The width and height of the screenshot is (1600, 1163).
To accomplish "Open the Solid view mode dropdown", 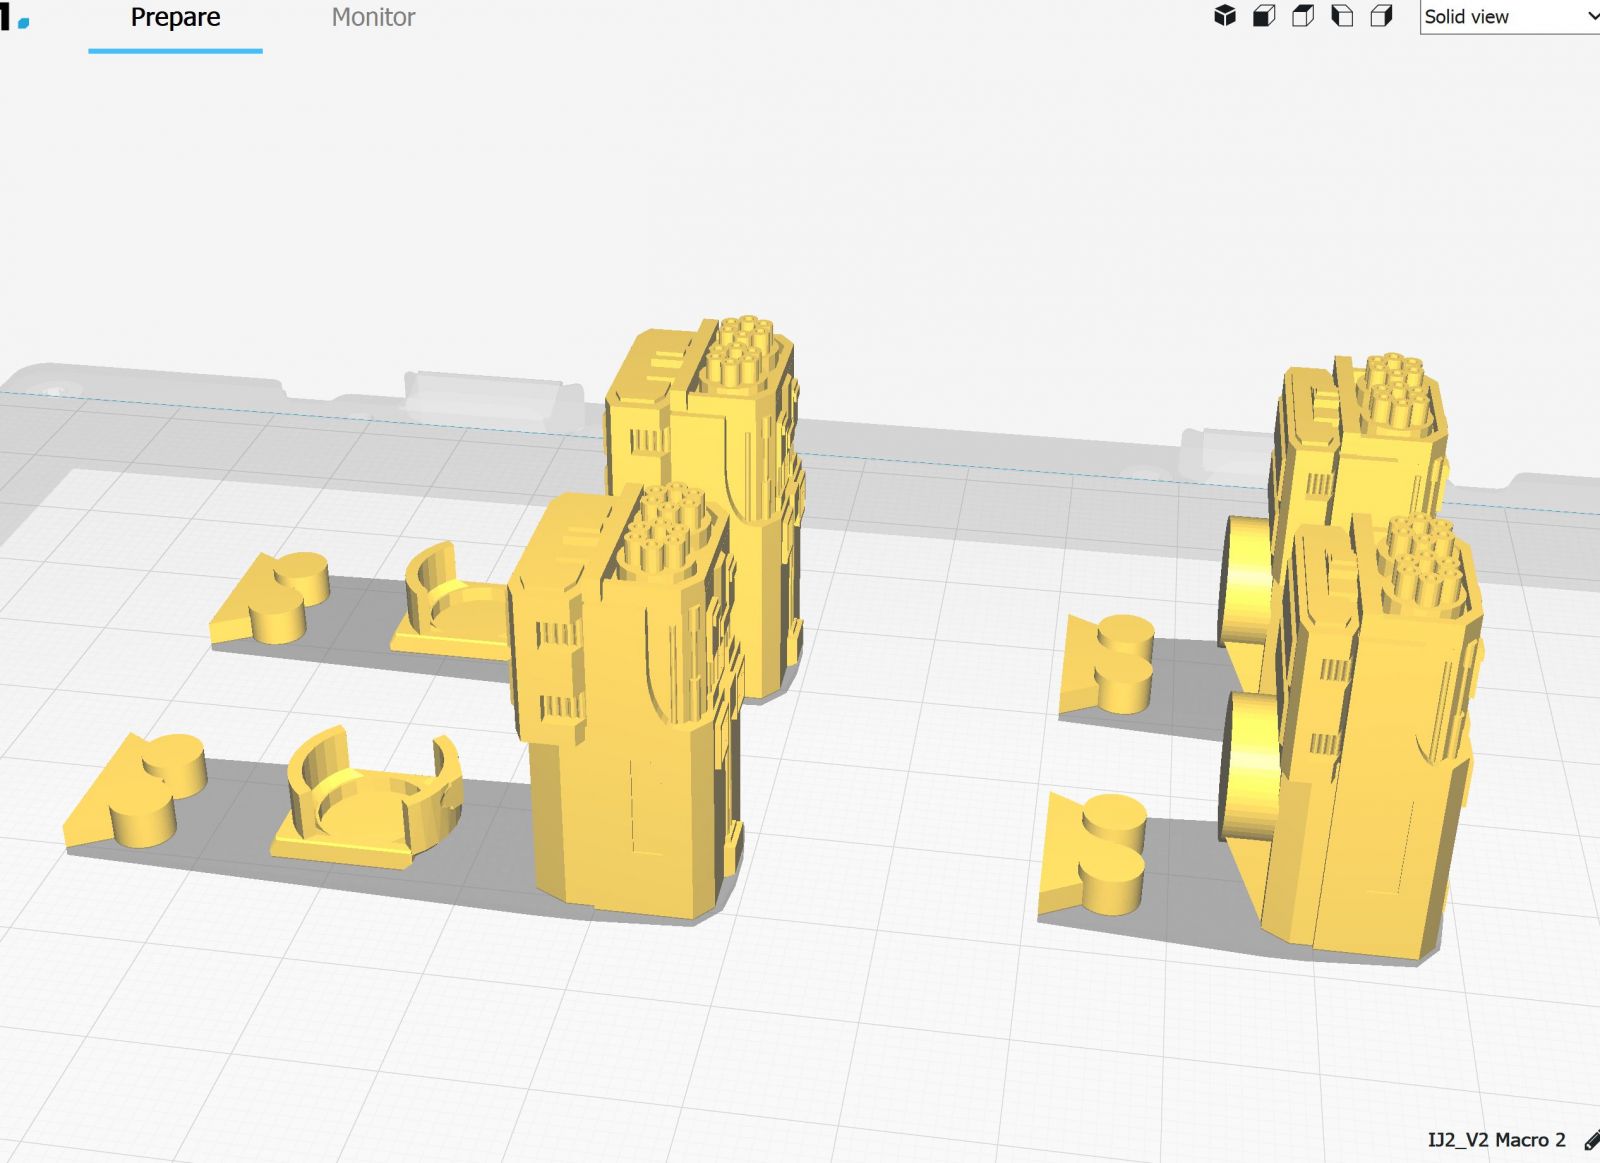I will point(1510,17).
